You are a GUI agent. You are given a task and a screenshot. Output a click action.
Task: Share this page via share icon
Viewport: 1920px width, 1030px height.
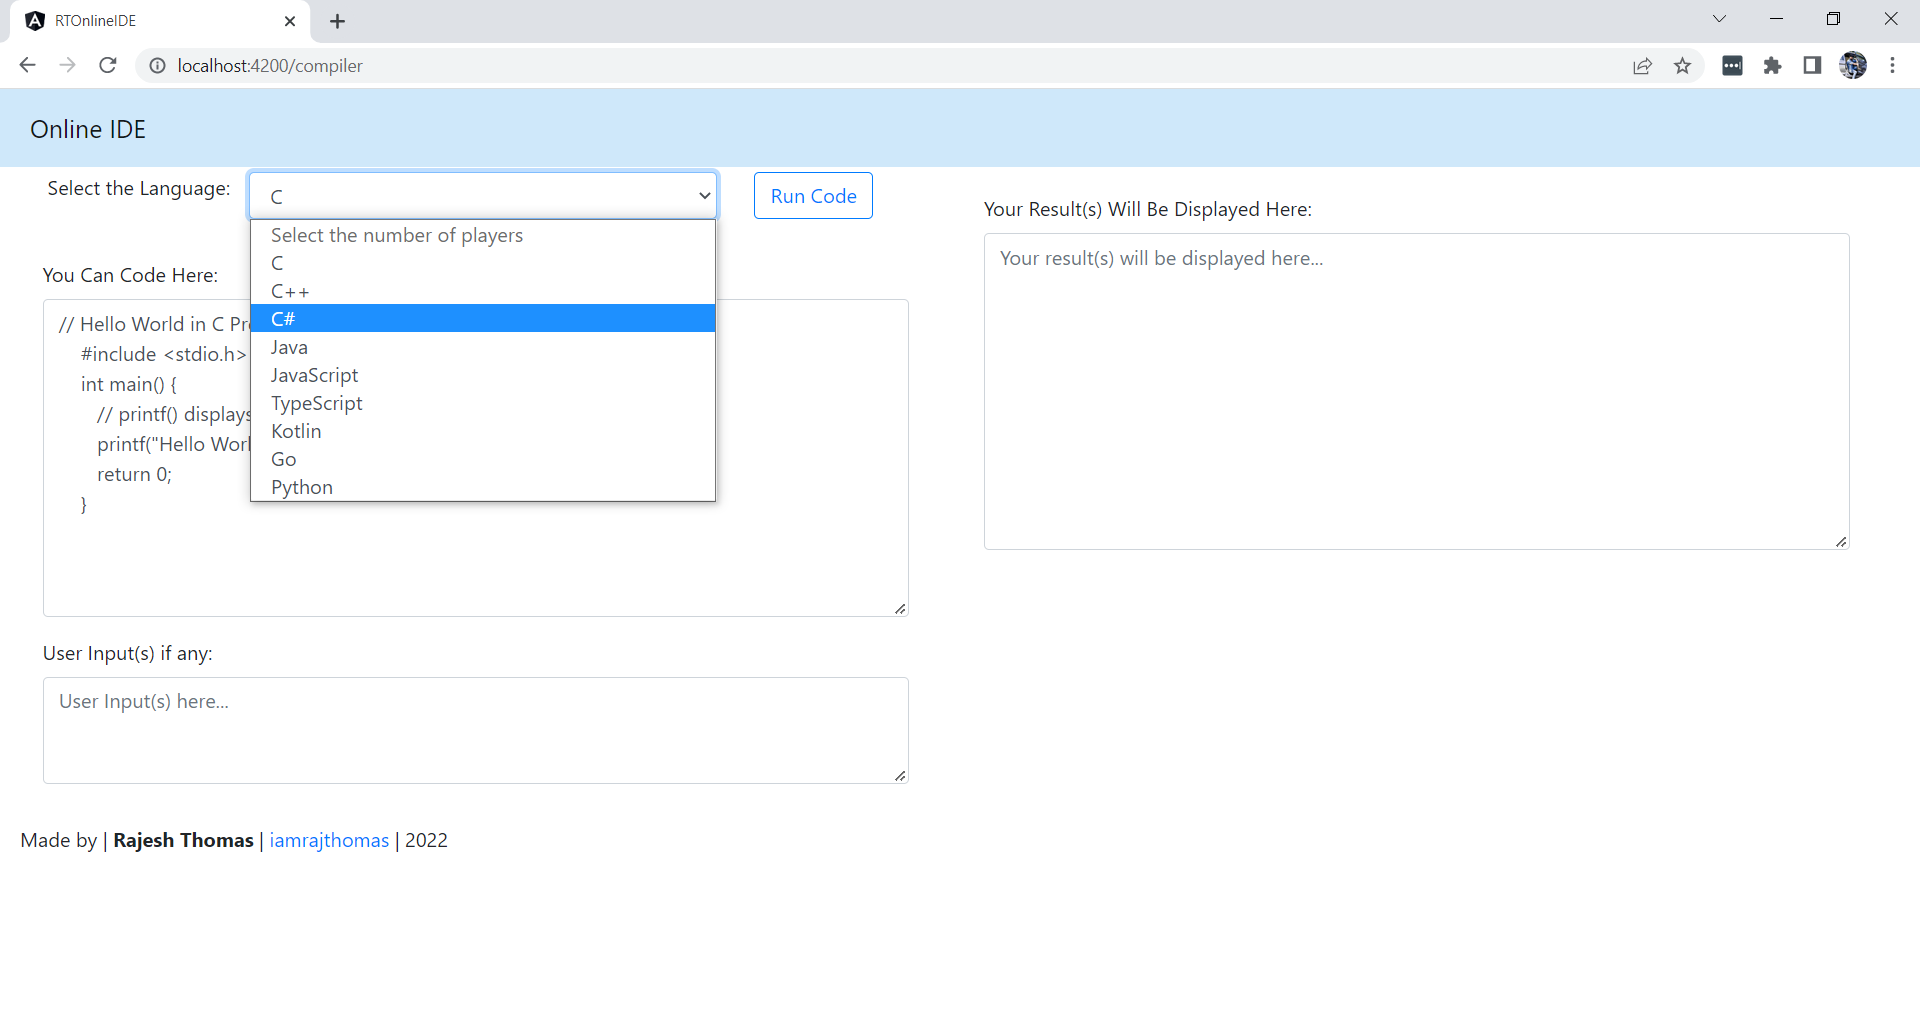click(1642, 65)
